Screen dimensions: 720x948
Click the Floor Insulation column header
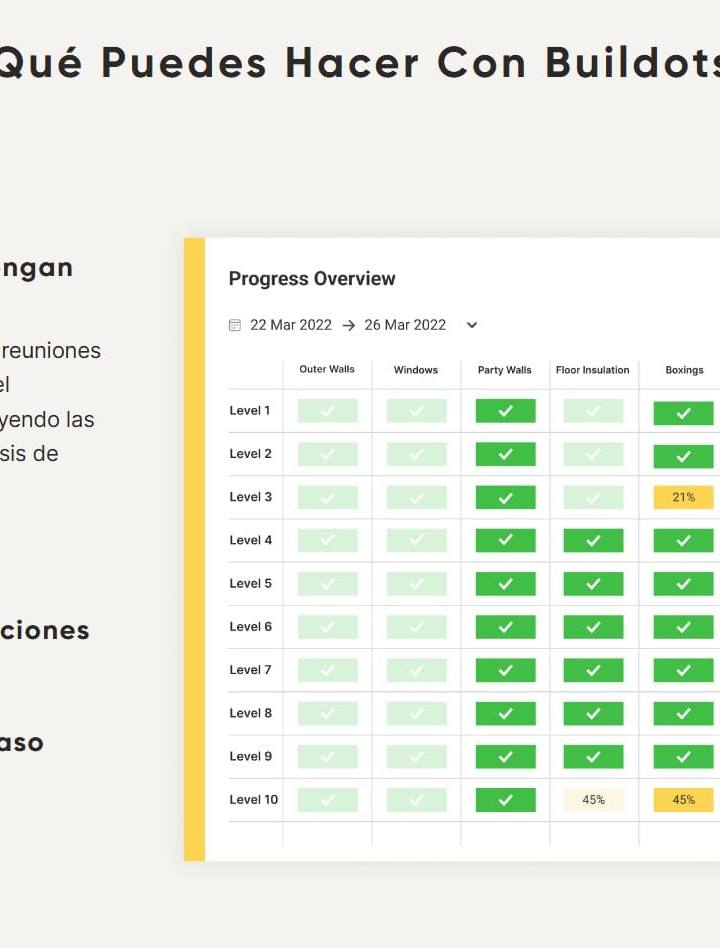[592, 370]
